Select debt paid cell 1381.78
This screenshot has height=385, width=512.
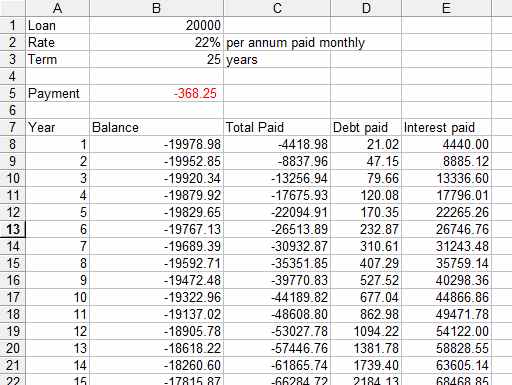click(x=366, y=348)
